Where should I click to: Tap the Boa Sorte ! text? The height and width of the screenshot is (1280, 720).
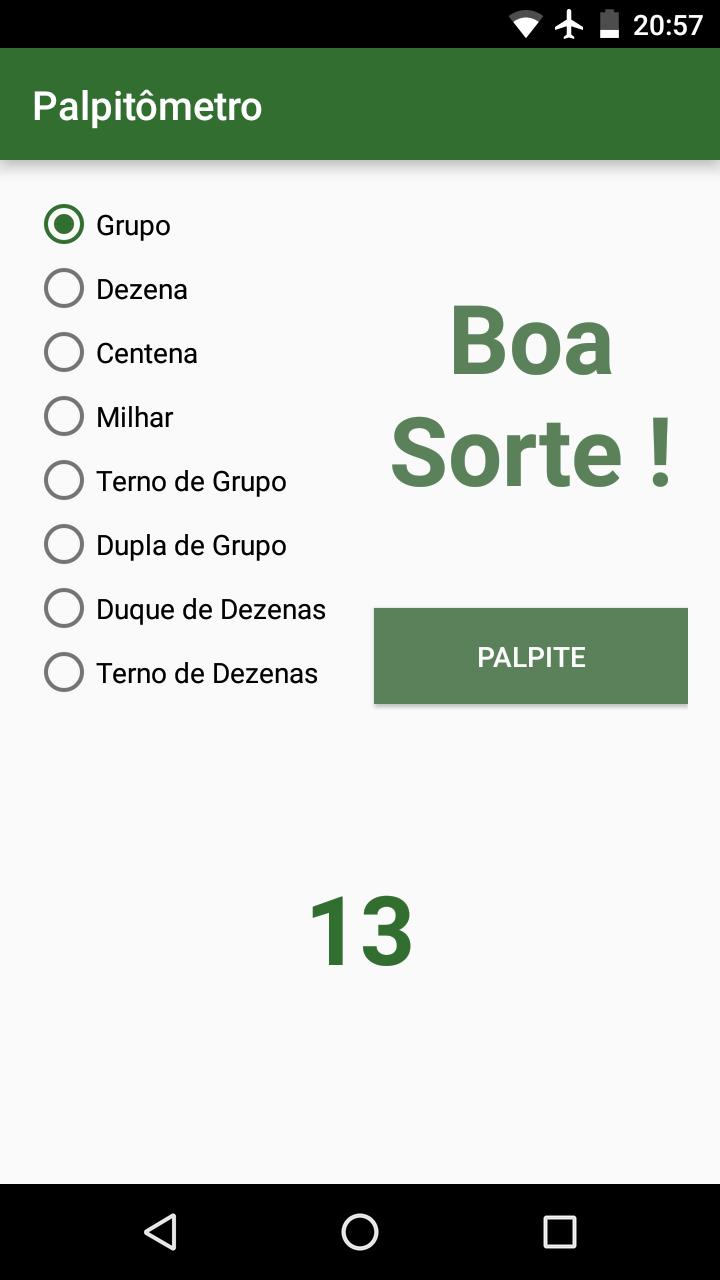click(x=531, y=397)
